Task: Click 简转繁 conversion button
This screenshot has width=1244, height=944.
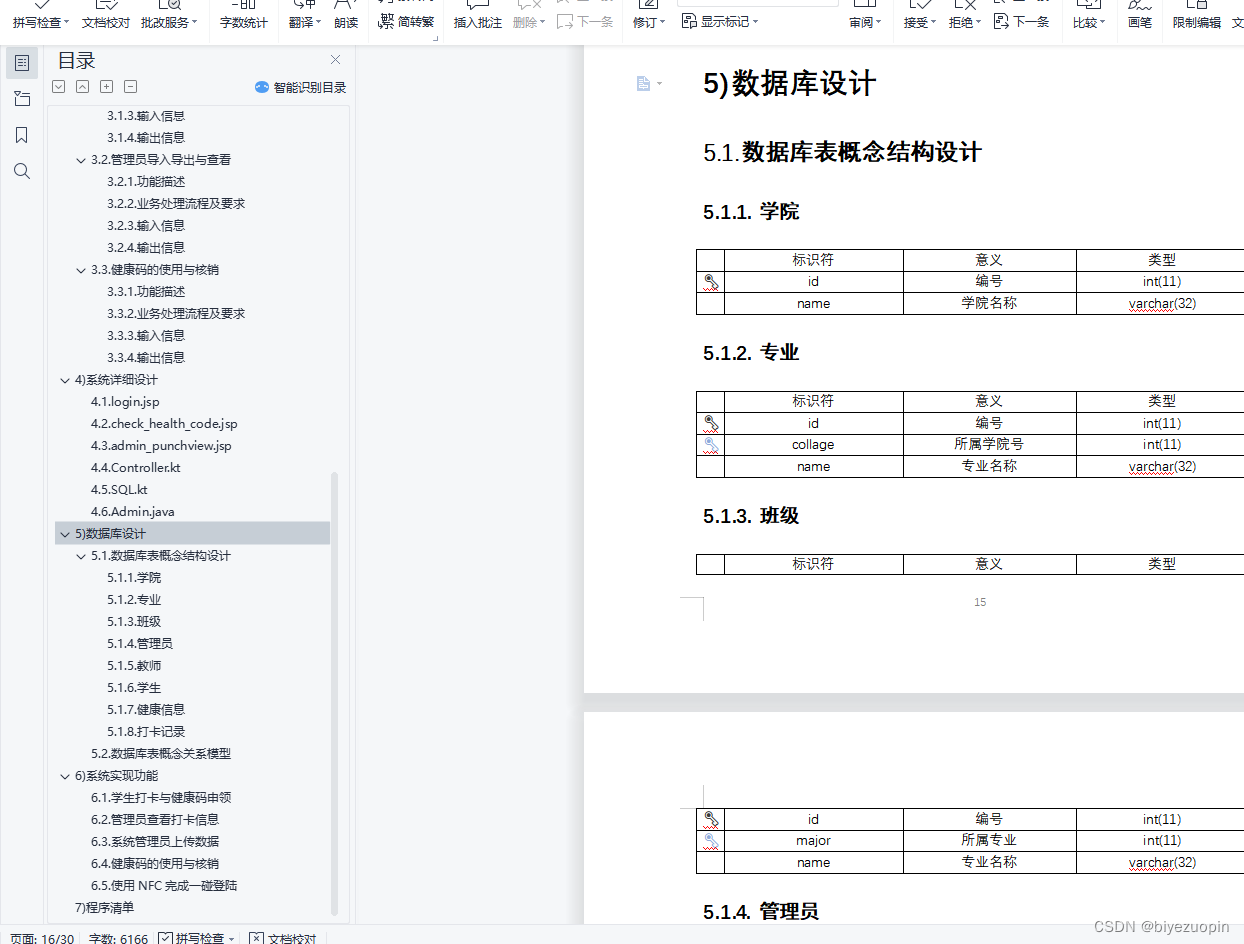Action: [407, 21]
